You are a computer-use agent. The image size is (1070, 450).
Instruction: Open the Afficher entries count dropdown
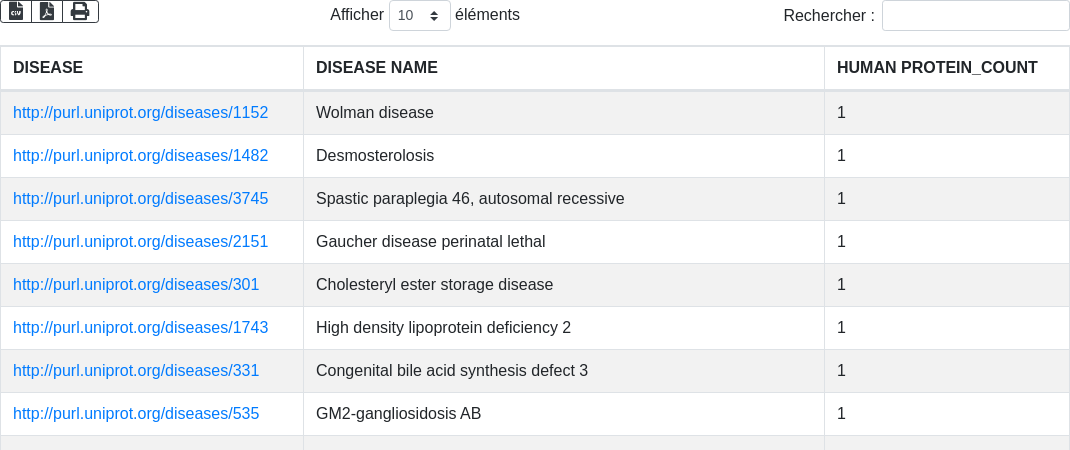[x=420, y=15]
